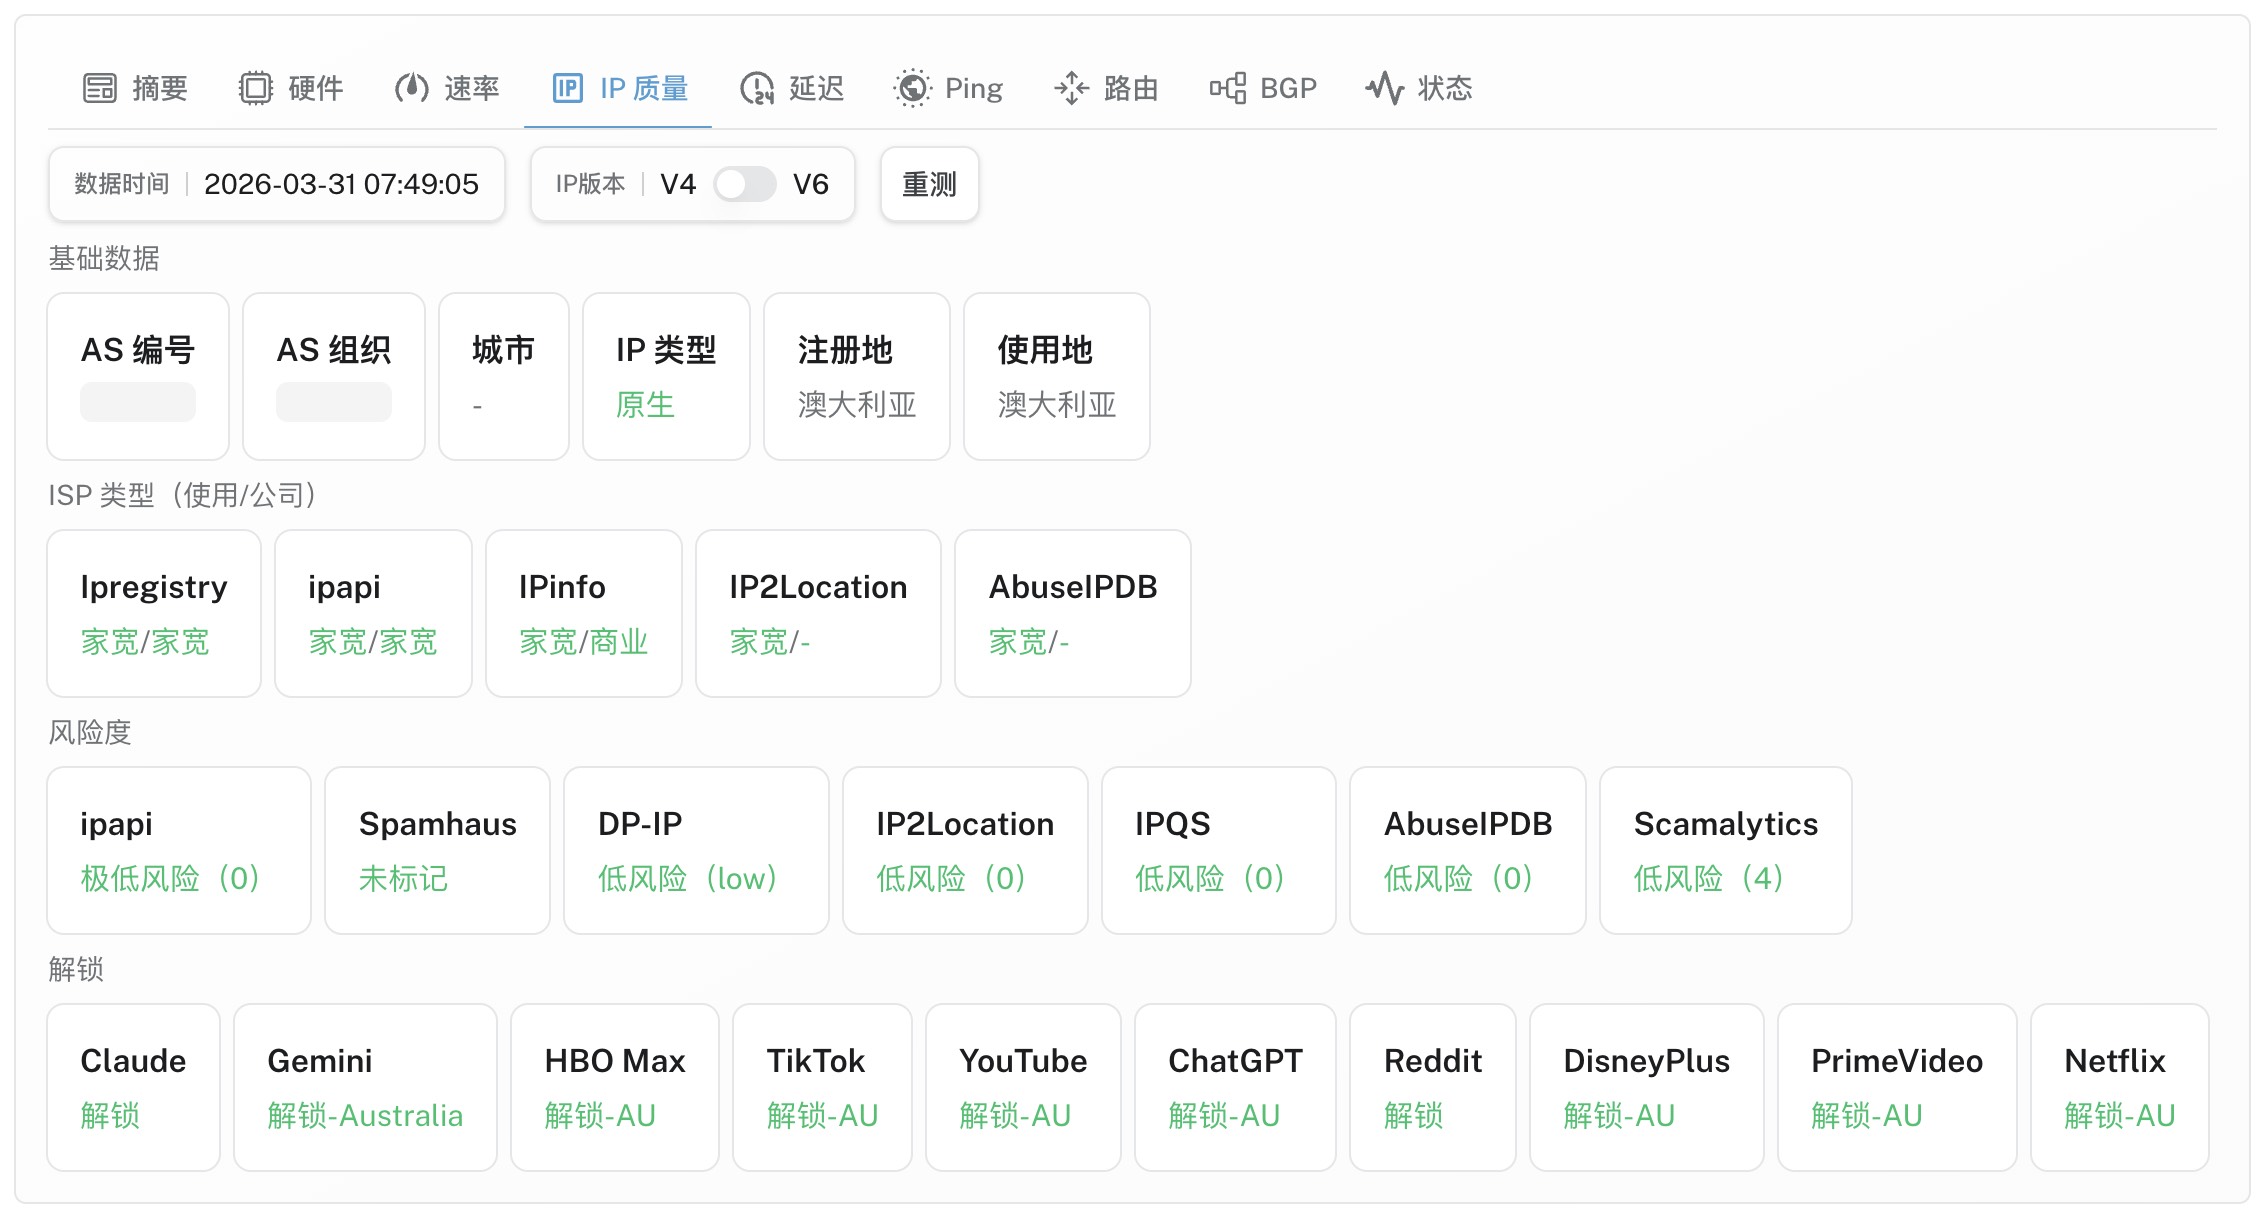Open the 速率 speed gauge icon
Viewport: 2268px width, 1224px height.
pyautogui.click(x=412, y=88)
